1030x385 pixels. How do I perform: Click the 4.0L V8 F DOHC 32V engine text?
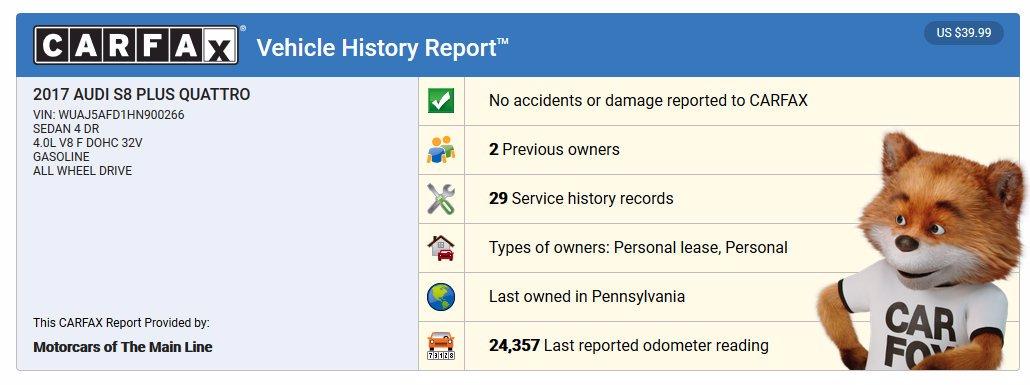coord(87,143)
